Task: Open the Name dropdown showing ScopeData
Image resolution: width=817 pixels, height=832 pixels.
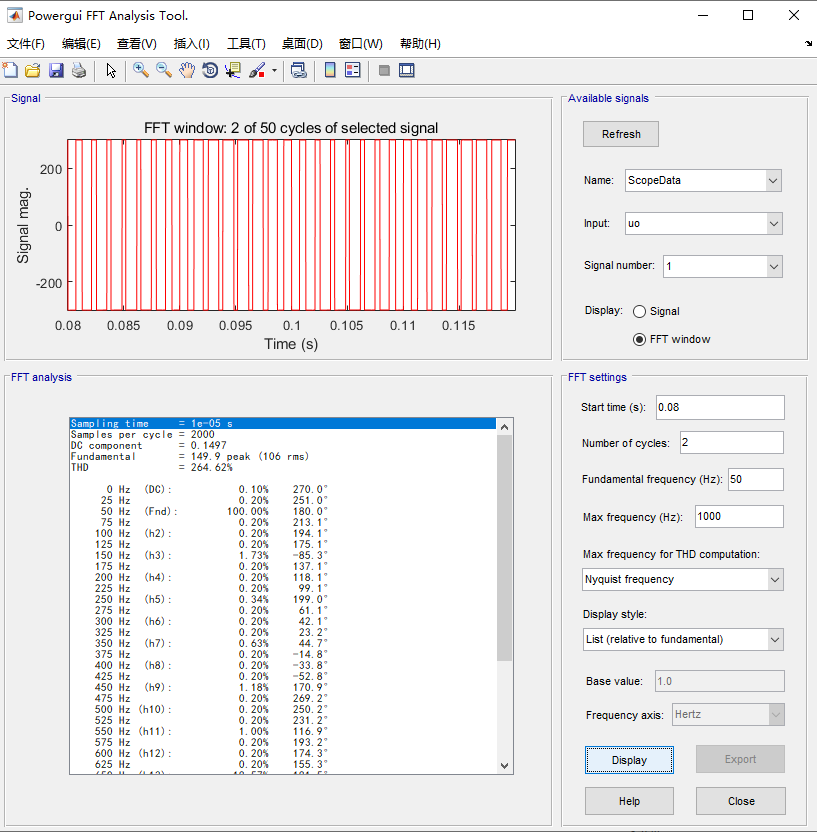Action: 703,181
